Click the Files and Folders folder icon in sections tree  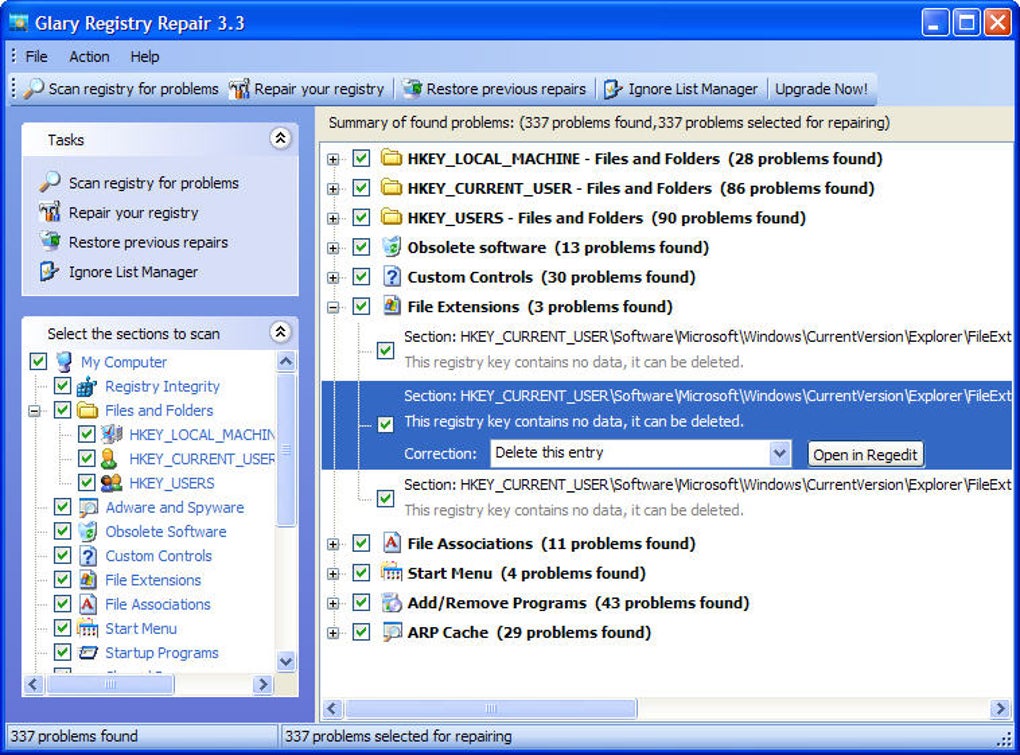[87, 410]
